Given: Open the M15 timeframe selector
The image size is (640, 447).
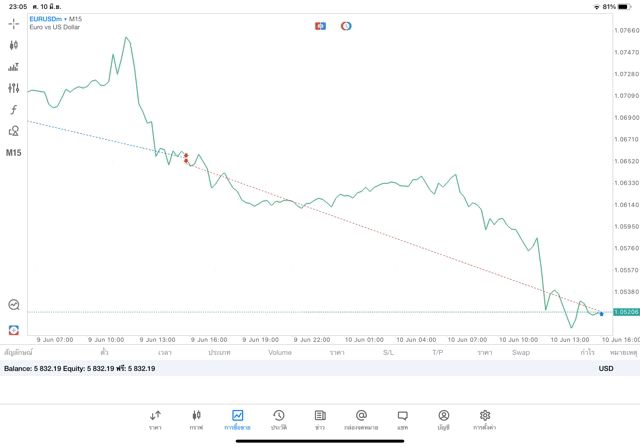Looking at the screenshot, I should pyautogui.click(x=14, y=153).
